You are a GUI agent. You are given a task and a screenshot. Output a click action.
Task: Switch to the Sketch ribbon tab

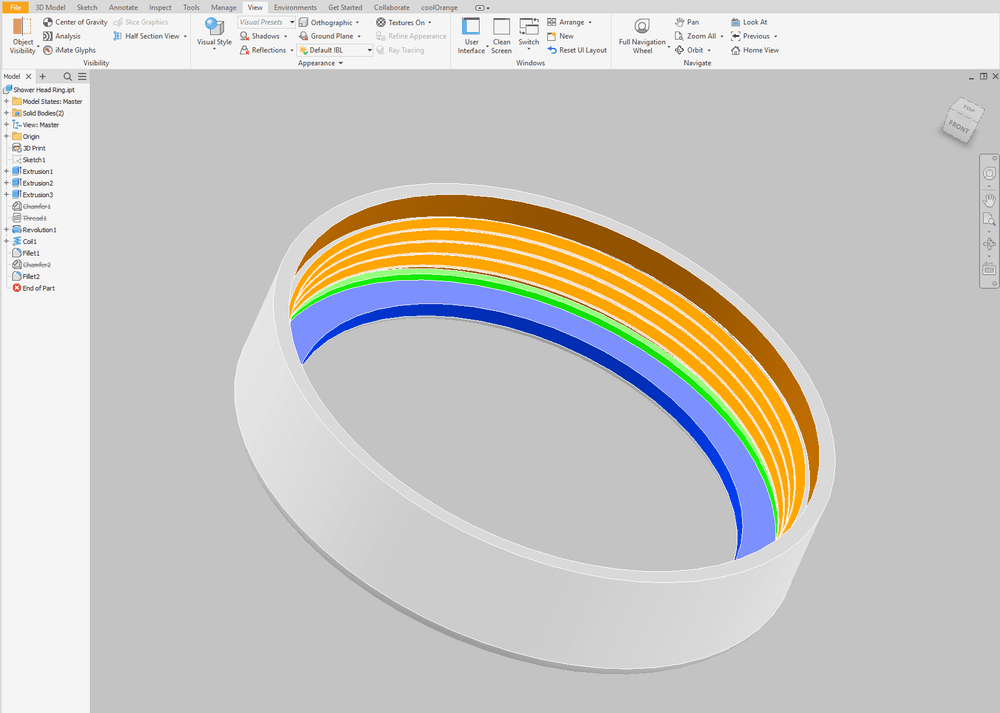click(x=87, y=7)
